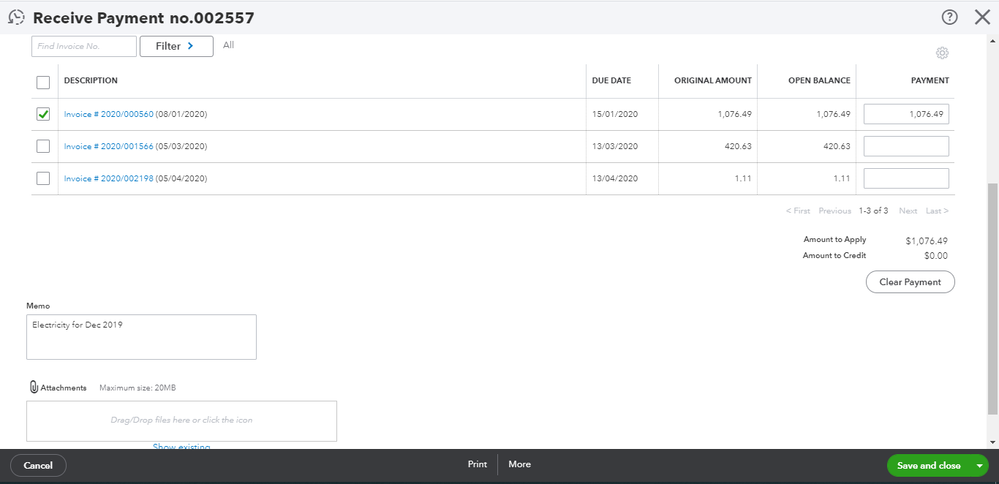Viewport: 999px width, 484px height.
Task: Toggle the select-all invoices header checkbox
Action: pyautogui.click(x=43, y=82)
